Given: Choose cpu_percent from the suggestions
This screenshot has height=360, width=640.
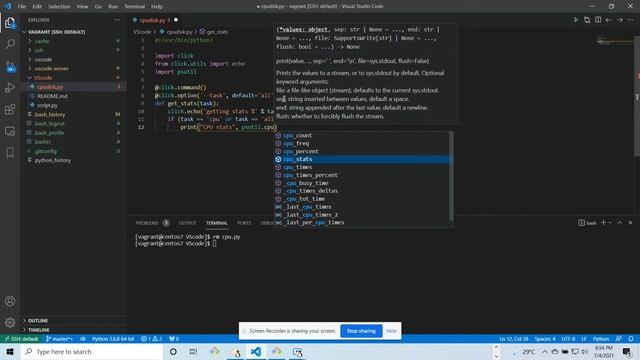Looking at the screenshot, I should pyautogui.click(x=362, y=151).
